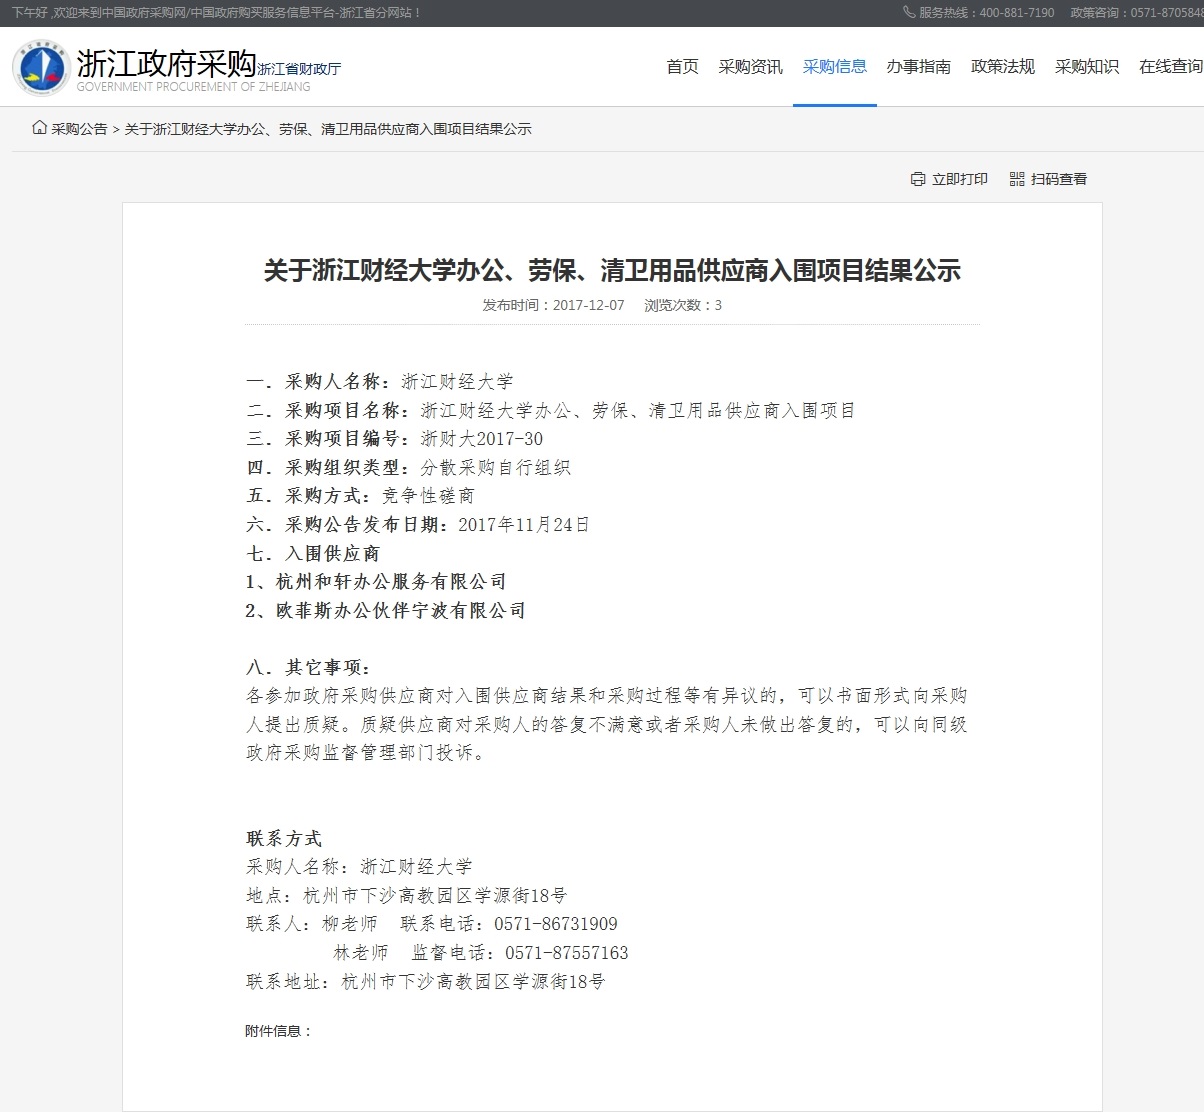Image resolution: width=1204 pixels, height=1112 pixels.
Task: Click the 扫码查看 button
Action: pyautogui.click(x=1058, y=179)
